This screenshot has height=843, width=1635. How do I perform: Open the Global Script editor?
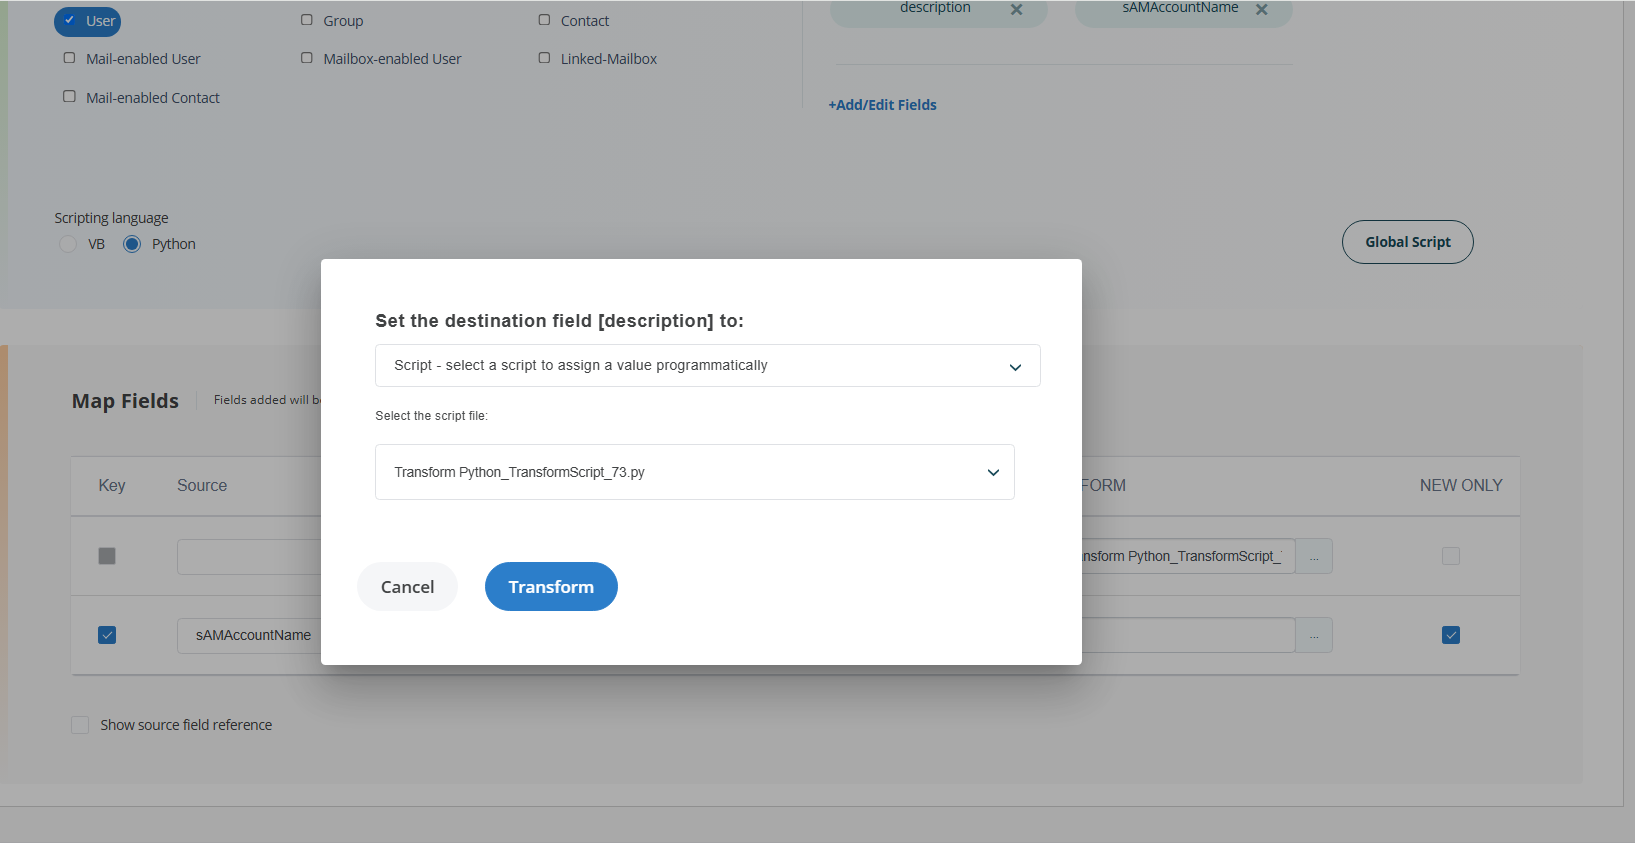pyautogui.click(x=1406, y=242)
